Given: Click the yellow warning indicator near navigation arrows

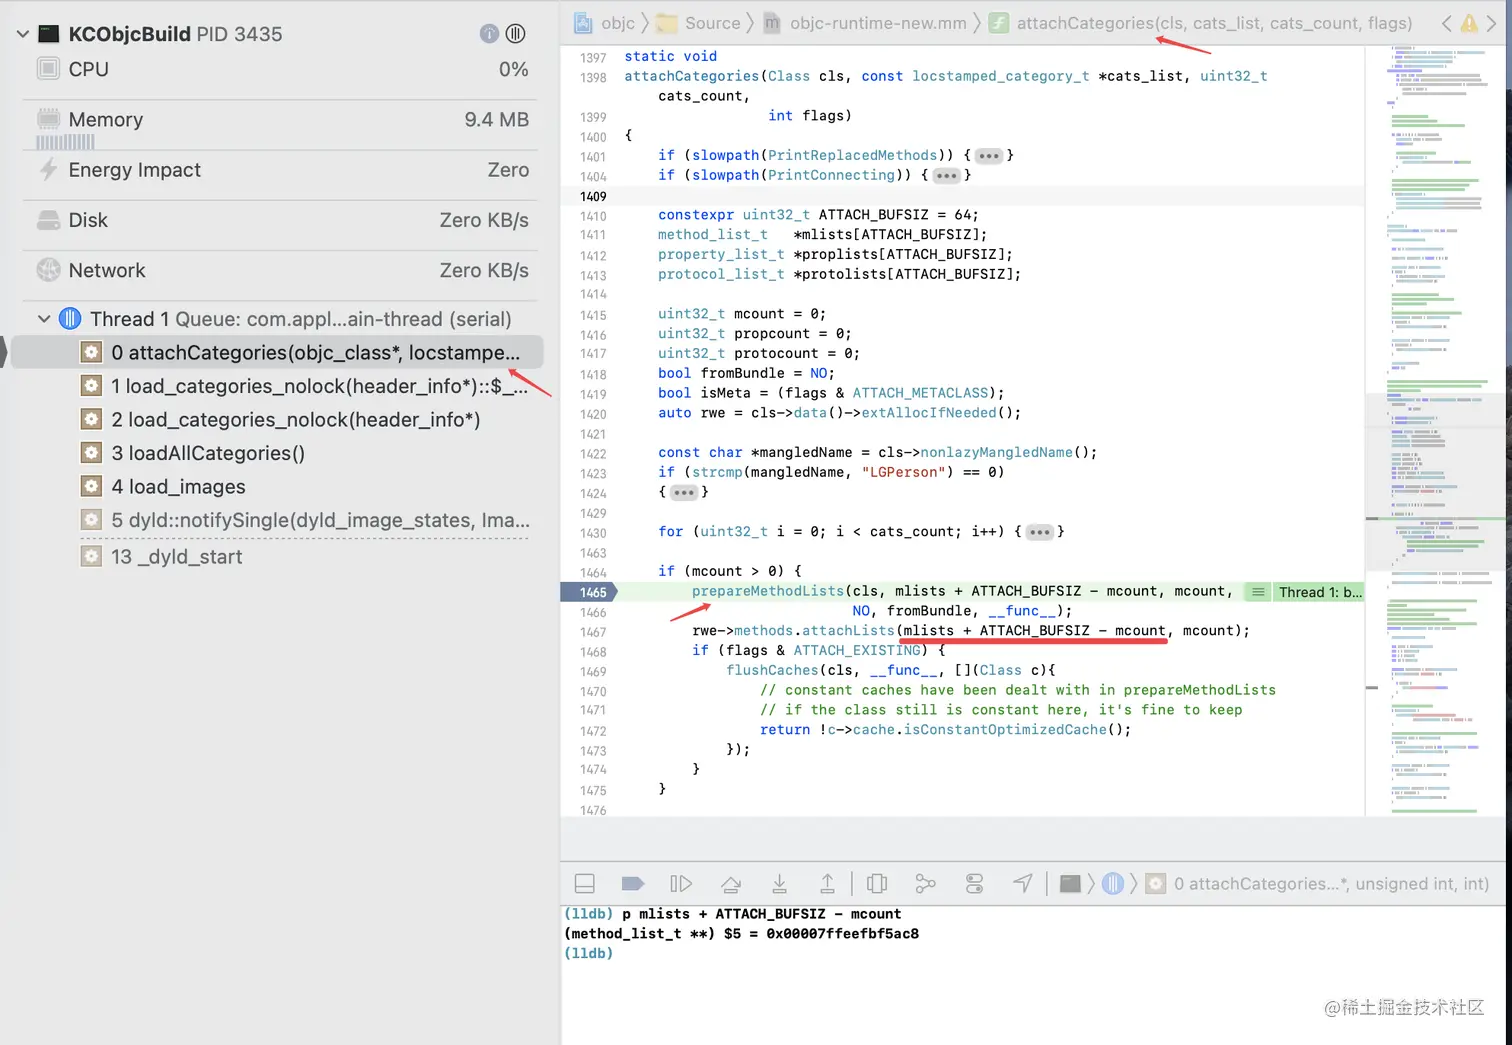Looking at the screenshot, I should [x=1468, y=23].
